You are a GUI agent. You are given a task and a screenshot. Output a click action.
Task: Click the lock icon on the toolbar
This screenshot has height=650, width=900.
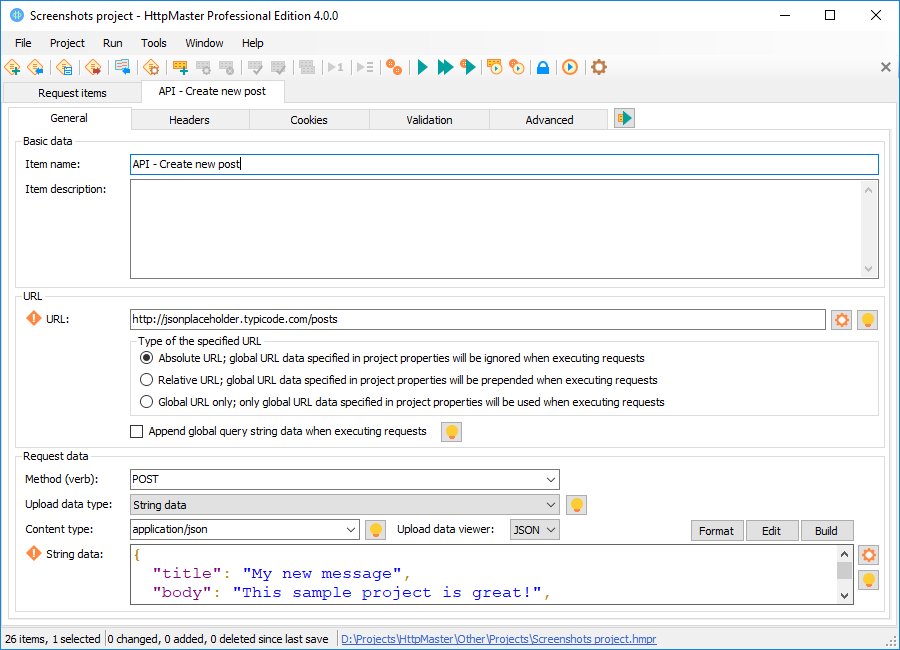click(x=542, y=67)
